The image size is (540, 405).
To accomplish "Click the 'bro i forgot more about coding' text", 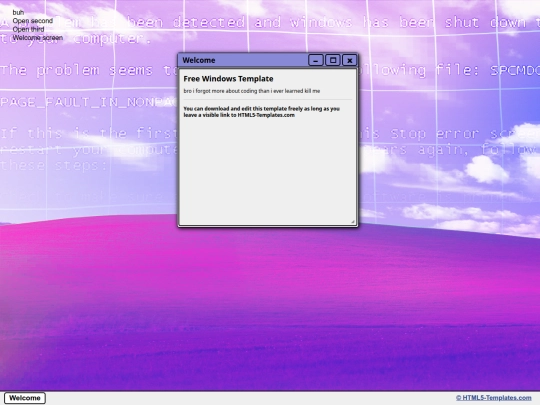I will pyautogui.click(x=252, y=91).
